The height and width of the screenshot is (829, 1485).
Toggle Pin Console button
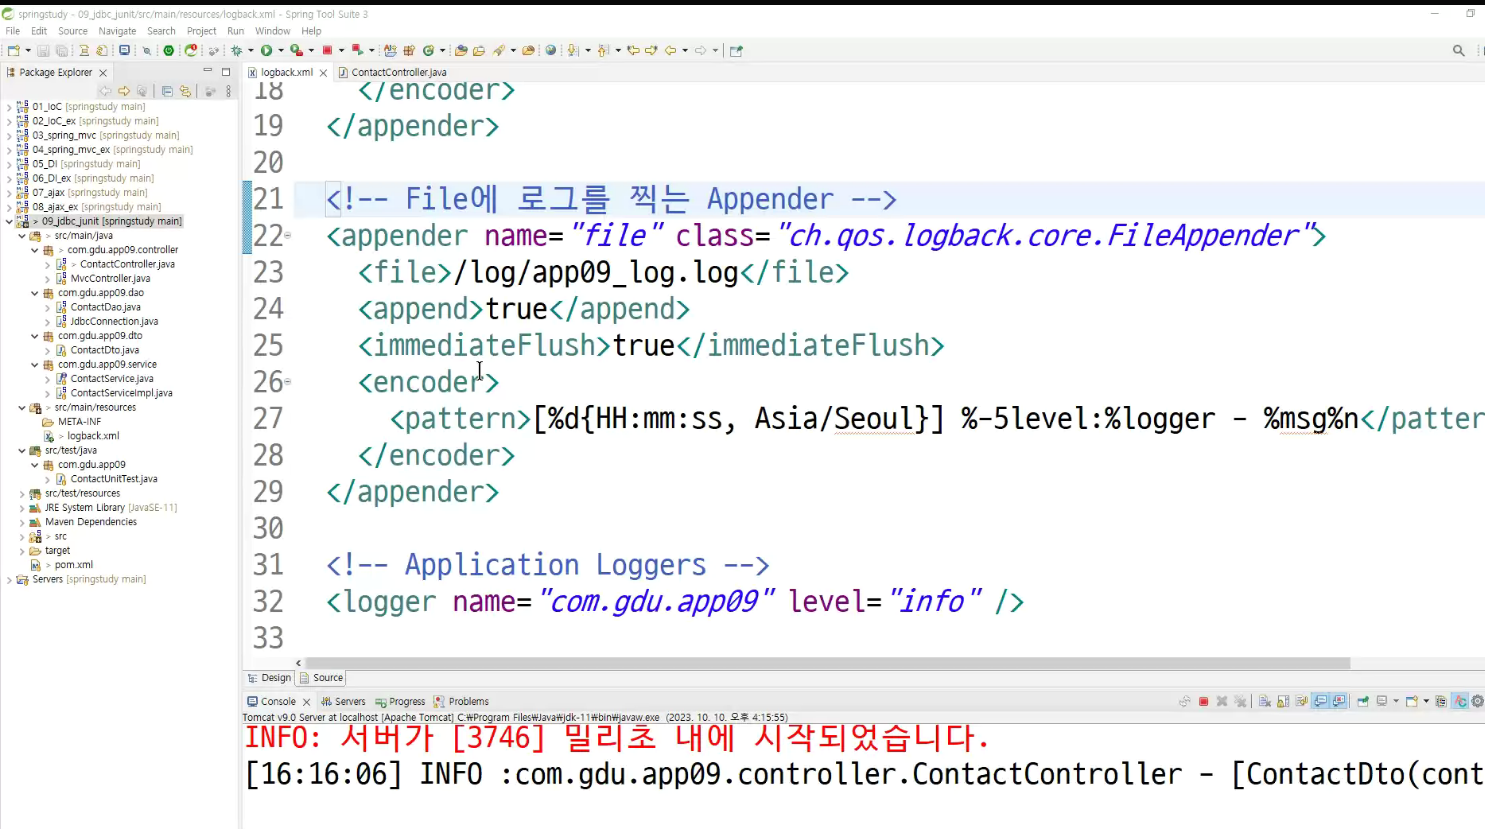(x=1363, y=701)
